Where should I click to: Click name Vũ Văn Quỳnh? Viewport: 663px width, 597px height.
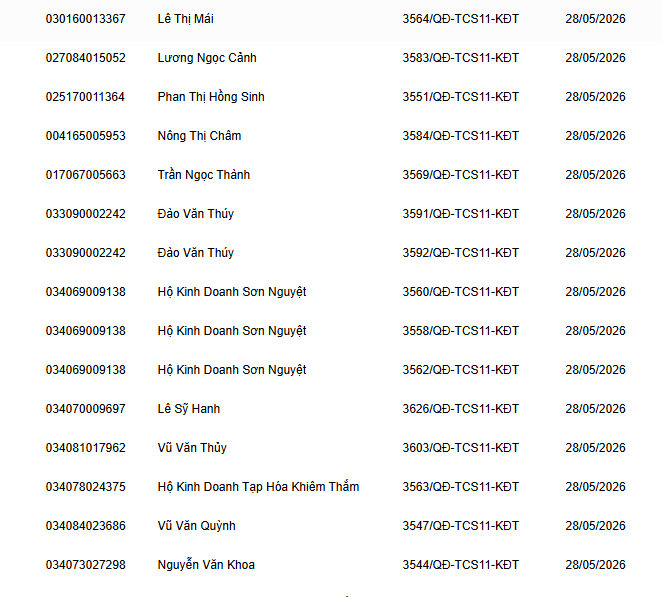[x=196, y=526]
